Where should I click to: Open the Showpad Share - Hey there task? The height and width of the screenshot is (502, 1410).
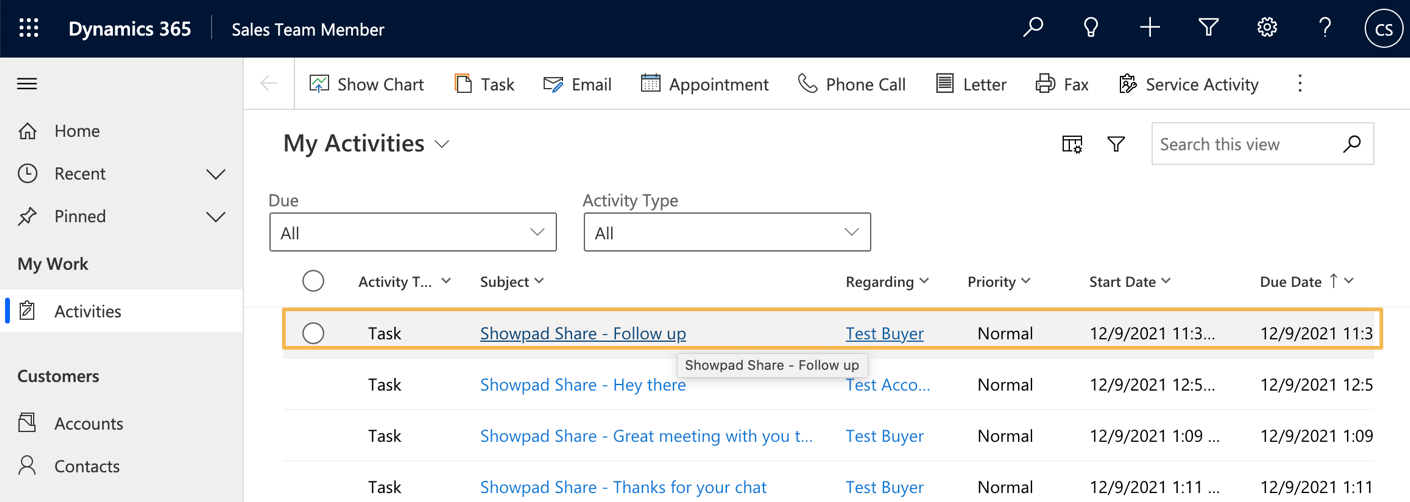(583, 385)
